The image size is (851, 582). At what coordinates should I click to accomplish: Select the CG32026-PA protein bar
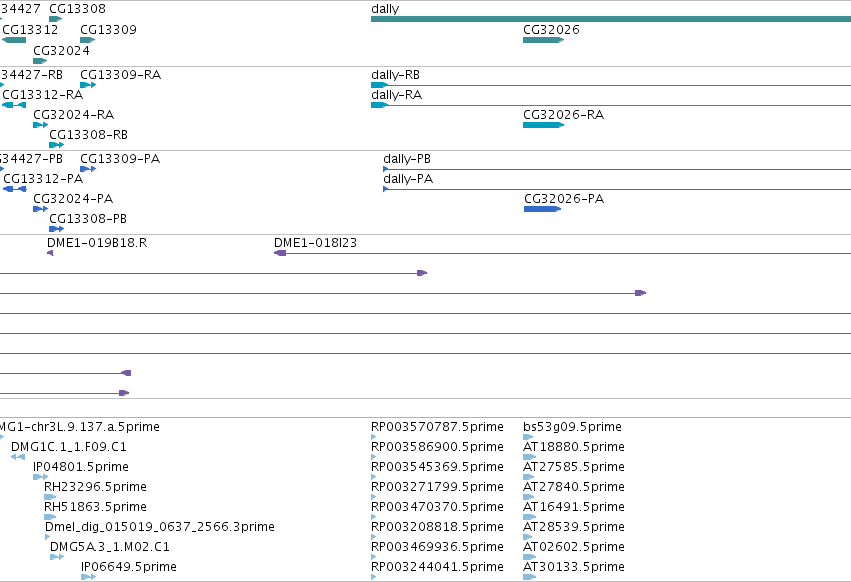pyautogui.click(x=542, y=209)
